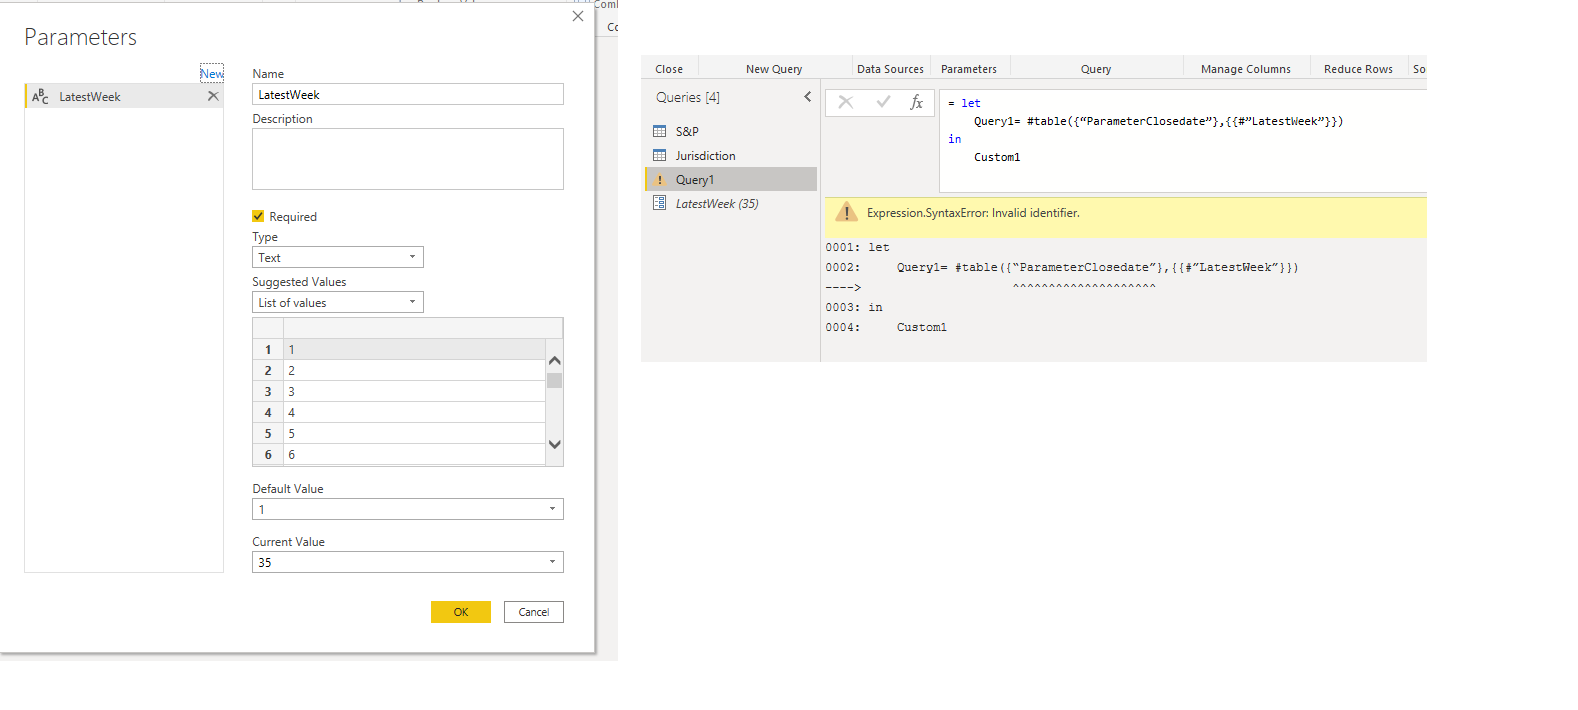
Task: Open the Data Sources ribbon group
Action: click(x=890, y=69)
